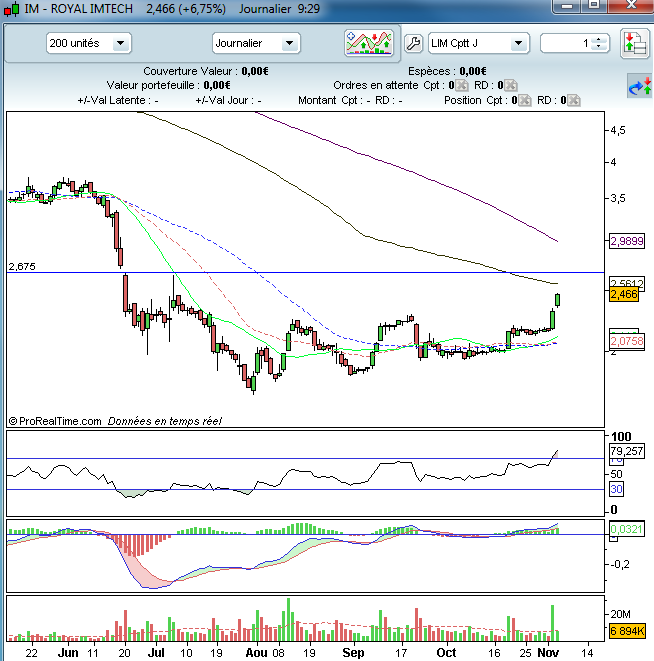Open the order ticket icon with red and green arrows

[x=635, y=43]
